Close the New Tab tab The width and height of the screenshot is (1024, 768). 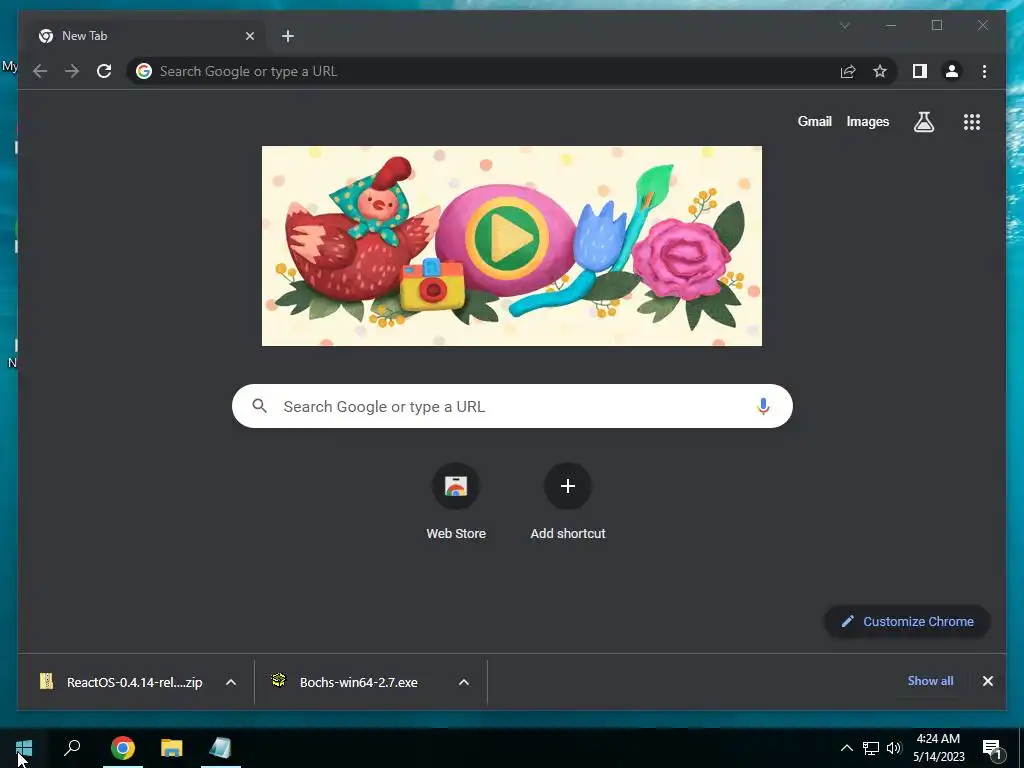(249, 36)
